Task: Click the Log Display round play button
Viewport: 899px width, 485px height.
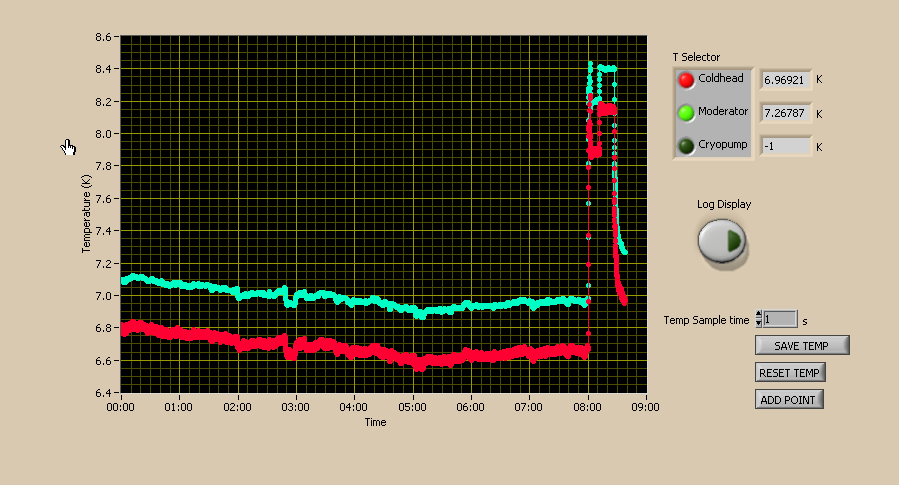Action: pyautogui.click(x=722, y=241)
